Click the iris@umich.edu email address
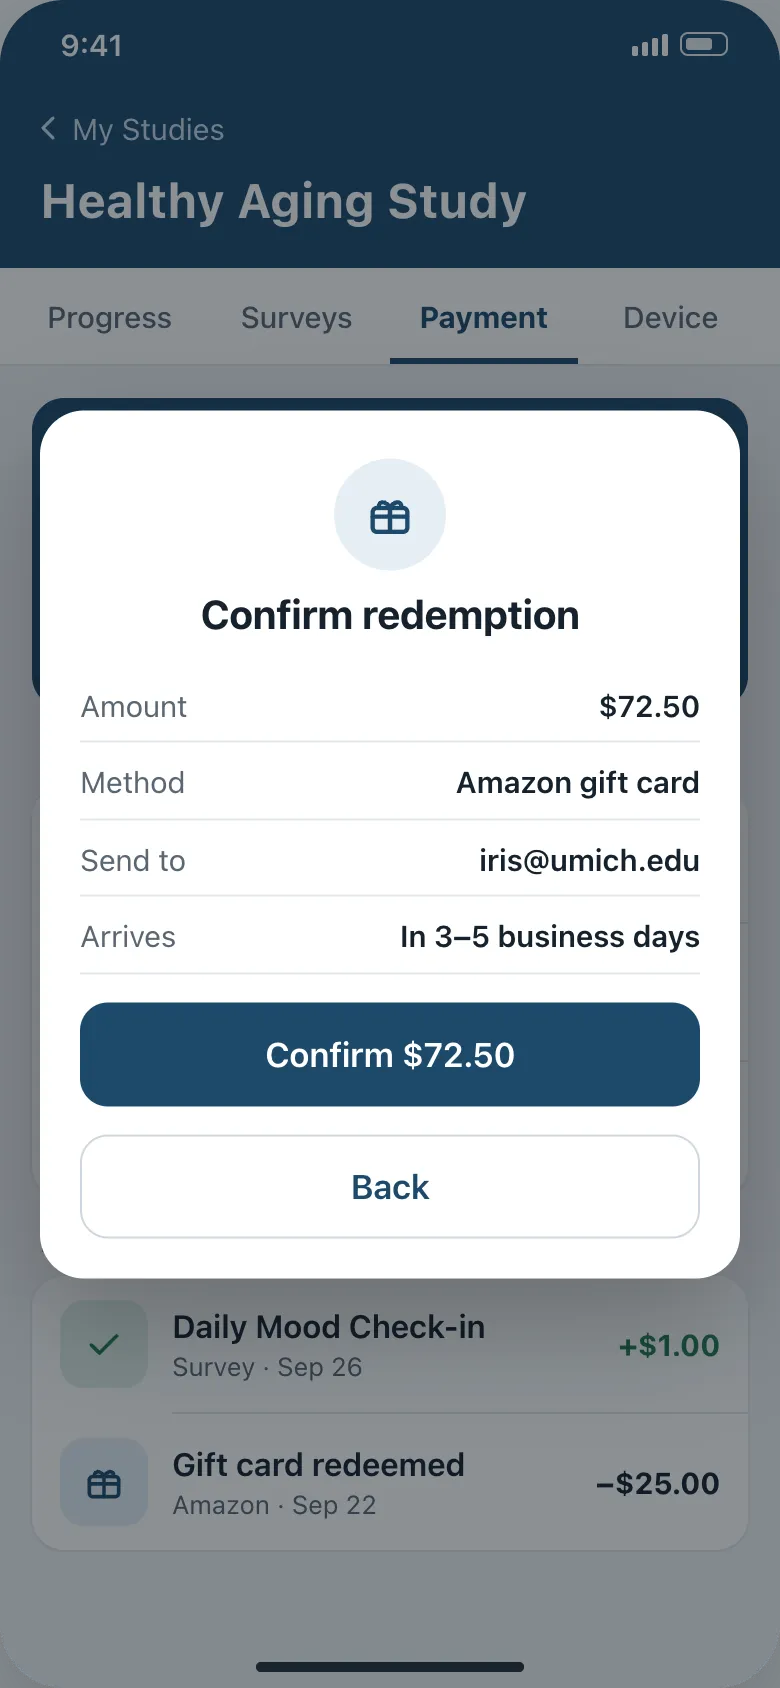Viewport: 780px width, 1688px height. click(x=589, y=861)
